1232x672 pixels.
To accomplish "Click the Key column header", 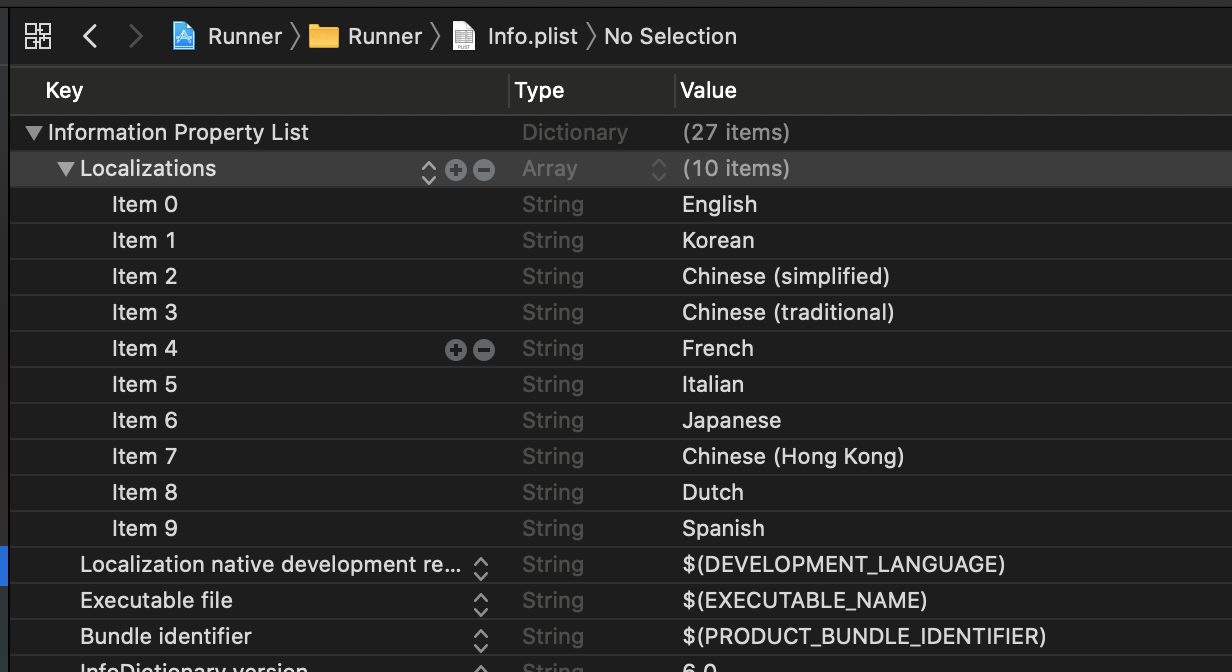I will [64, 91].
